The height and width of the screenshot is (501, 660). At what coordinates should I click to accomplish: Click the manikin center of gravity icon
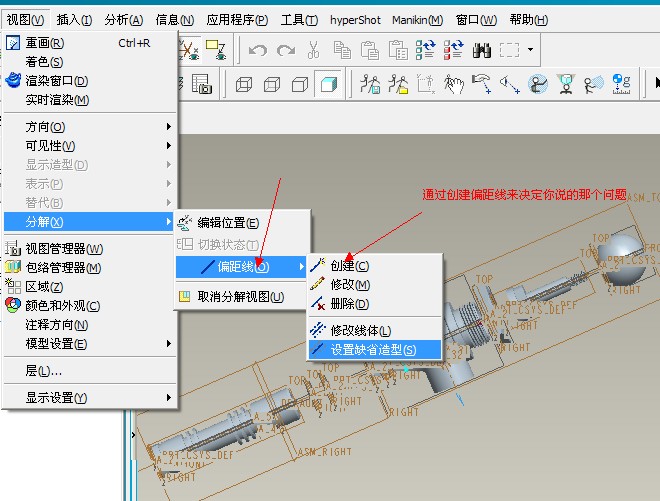pos(621,84)
